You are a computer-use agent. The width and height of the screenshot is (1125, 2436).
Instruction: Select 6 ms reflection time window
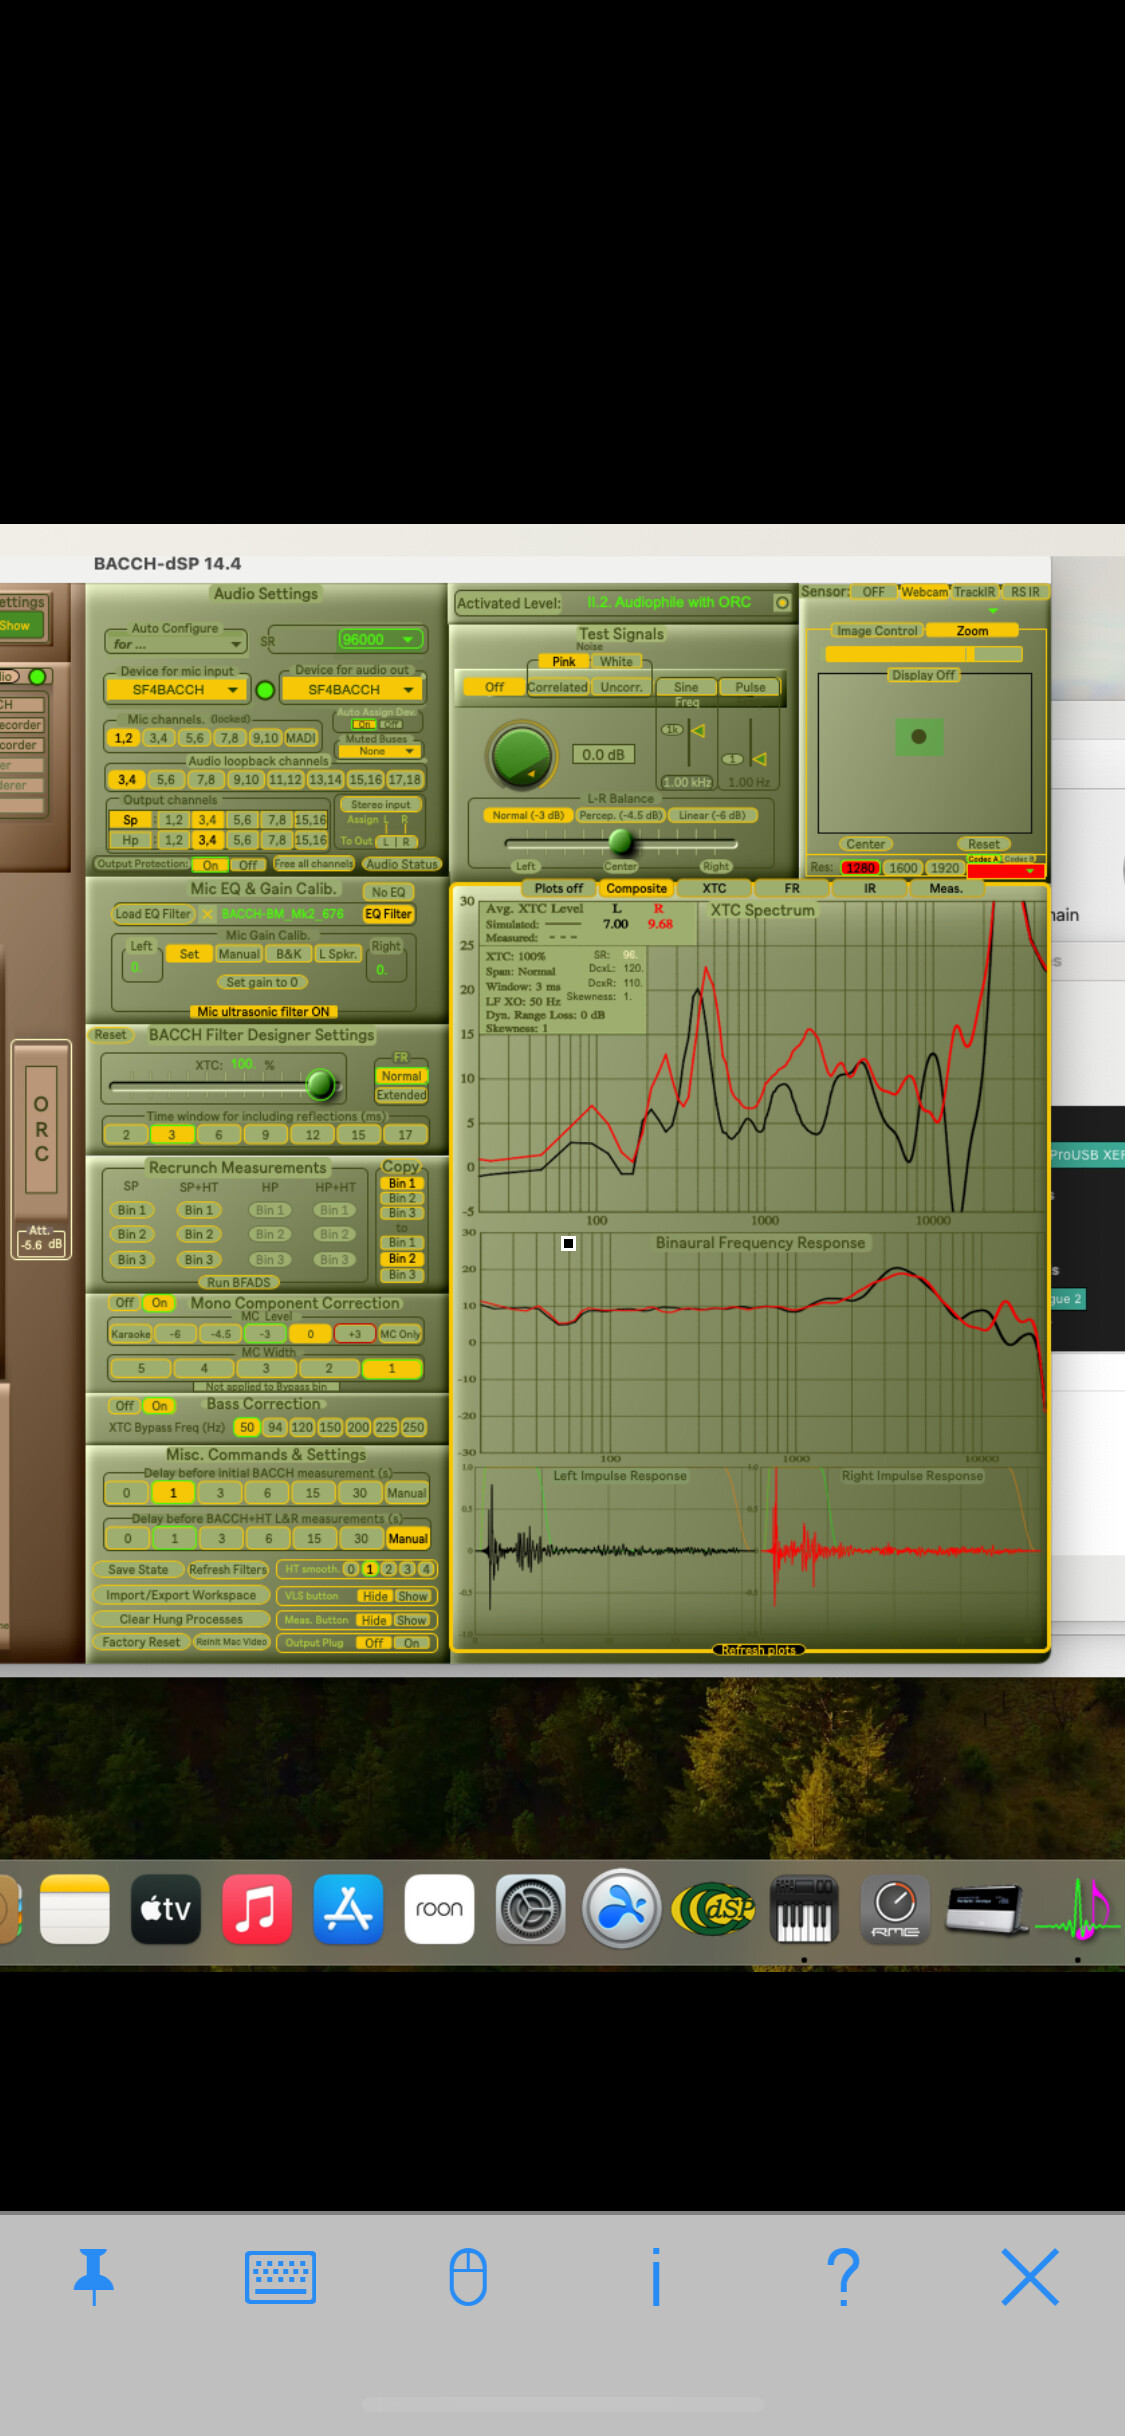click(x=219, y=1135)
